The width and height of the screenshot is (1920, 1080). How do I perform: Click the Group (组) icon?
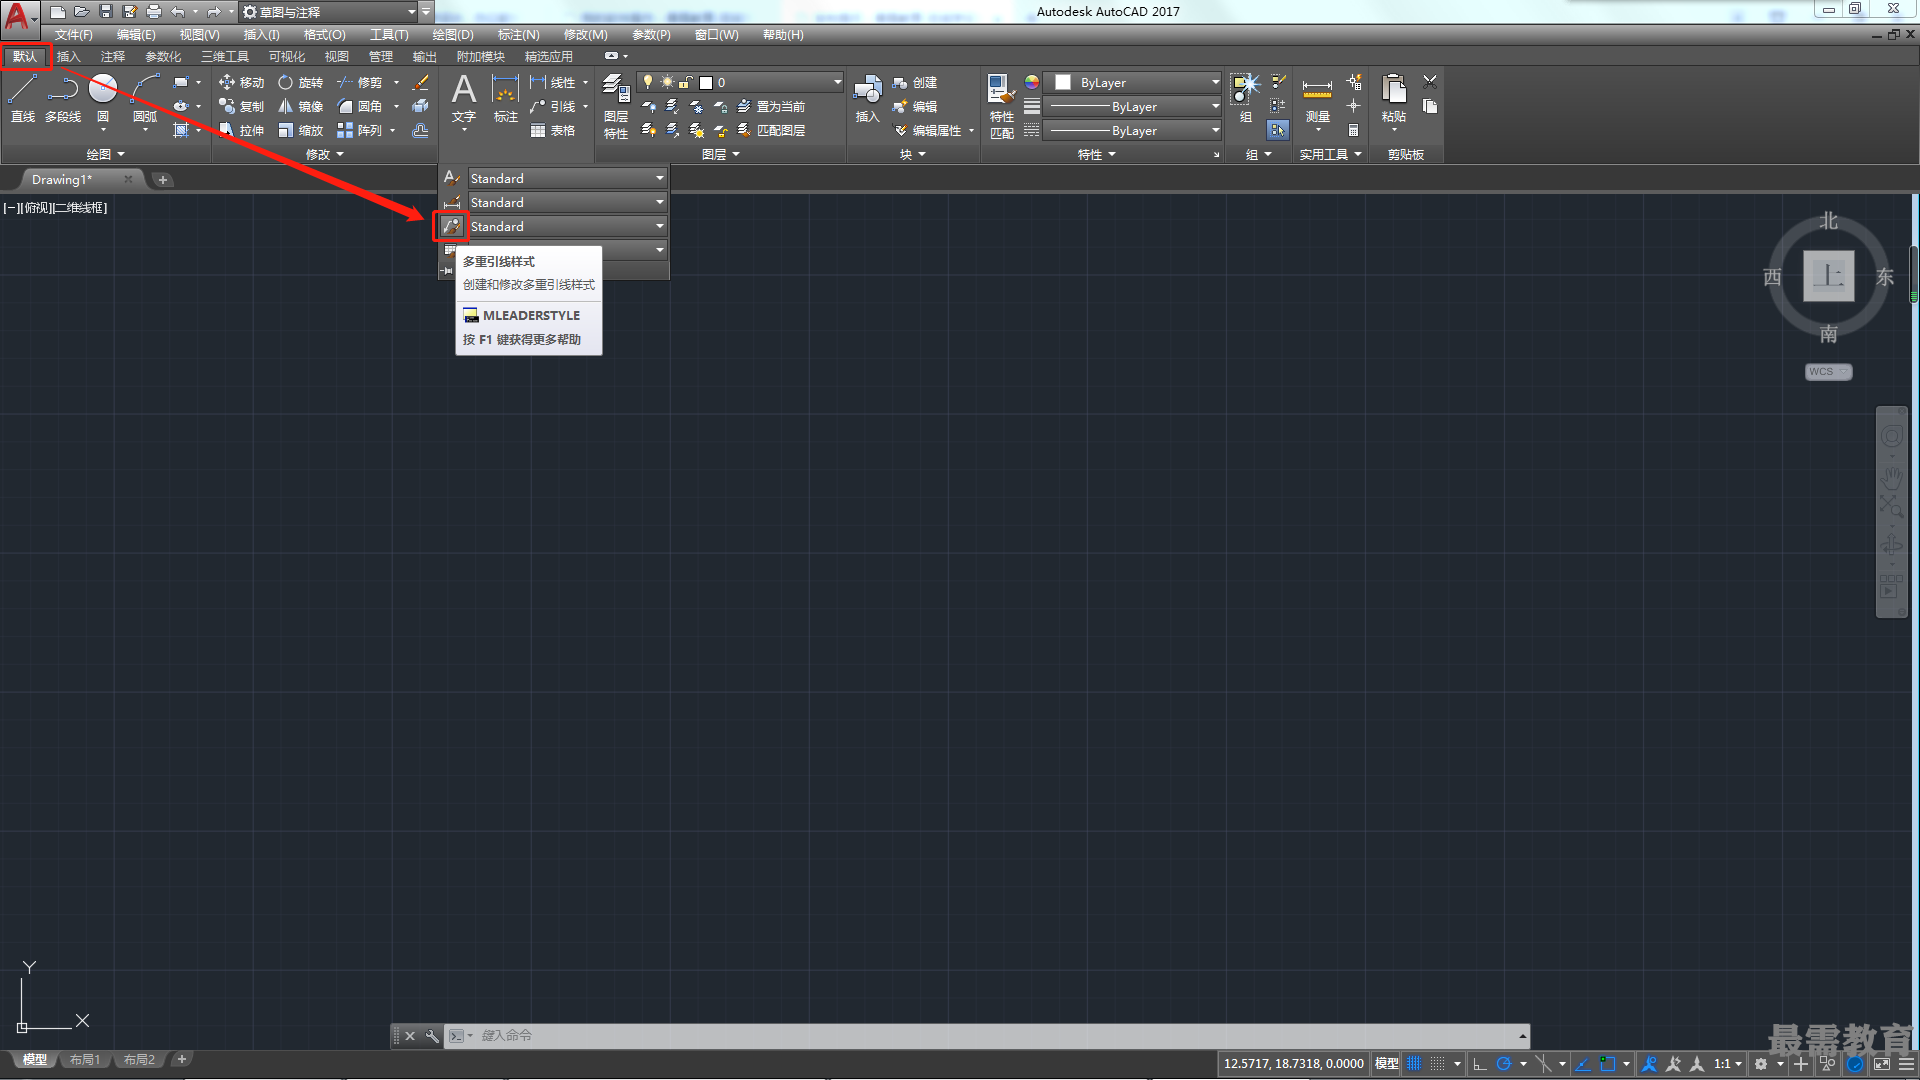(1246, 98)
